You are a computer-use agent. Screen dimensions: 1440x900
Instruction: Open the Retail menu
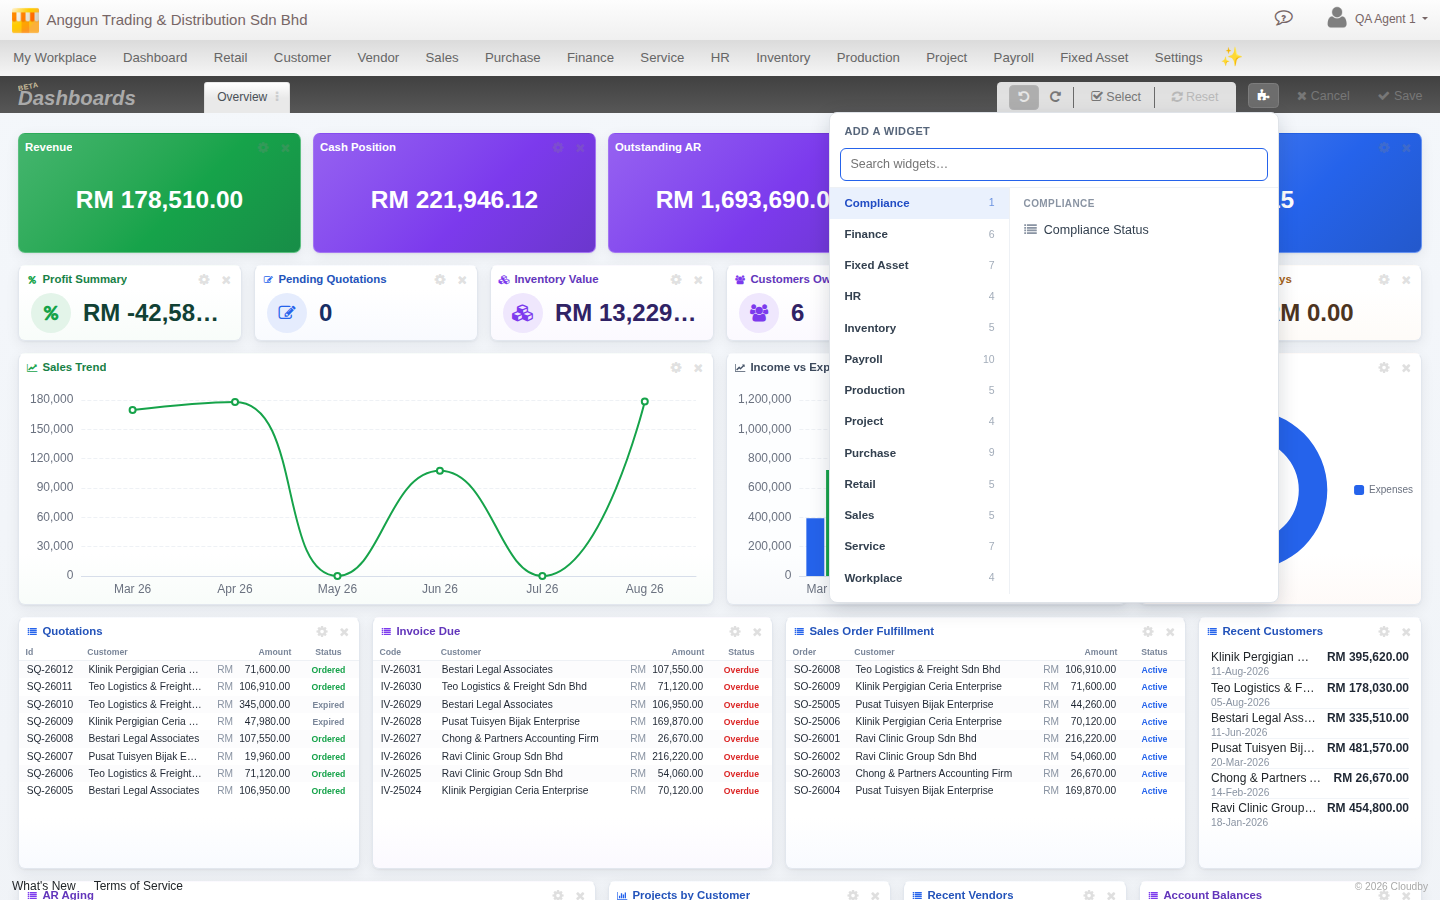pos(230,58)
